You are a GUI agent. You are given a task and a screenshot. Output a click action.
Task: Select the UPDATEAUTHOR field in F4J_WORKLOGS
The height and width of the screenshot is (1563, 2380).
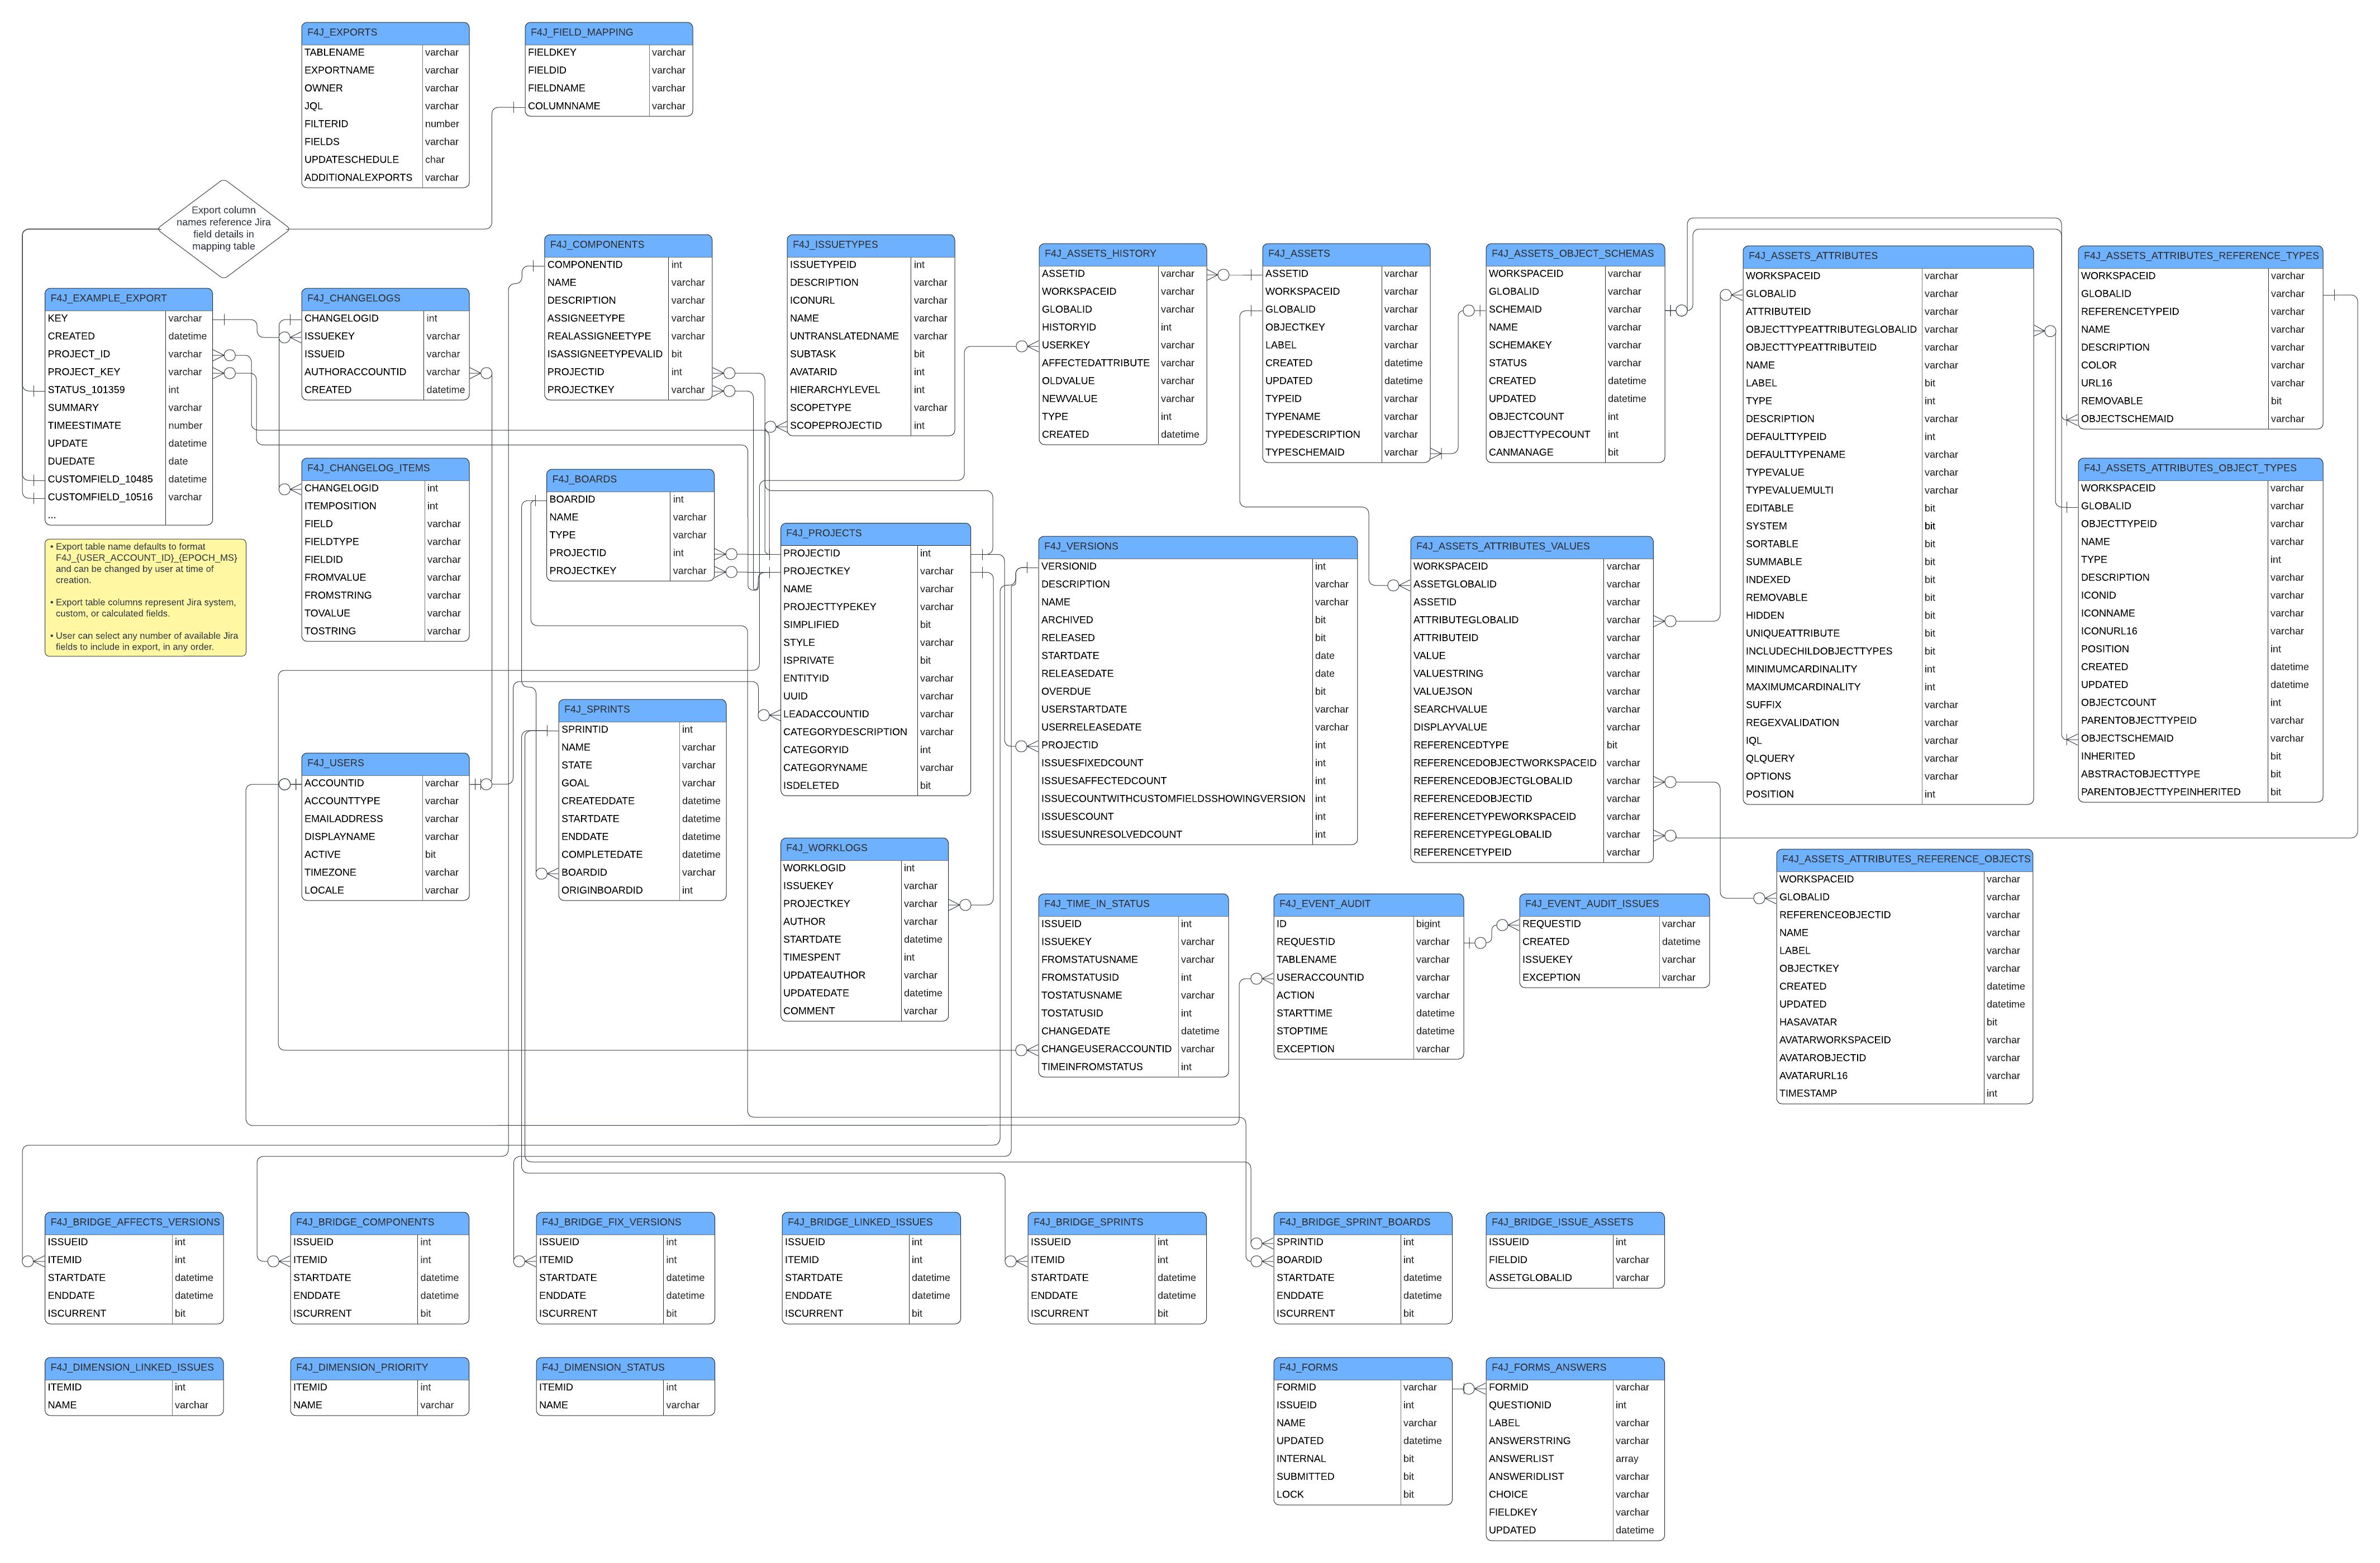(864, 976)
